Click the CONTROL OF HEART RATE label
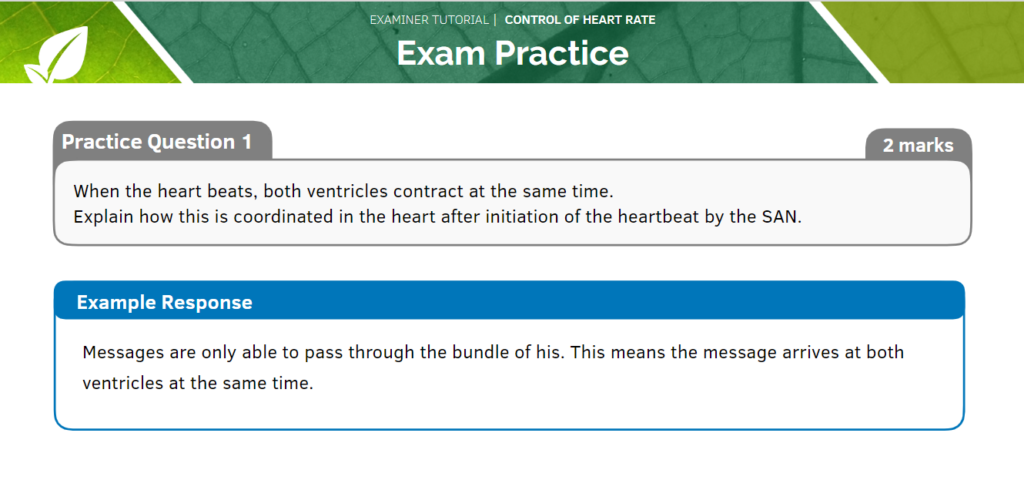 pos(580,20)
